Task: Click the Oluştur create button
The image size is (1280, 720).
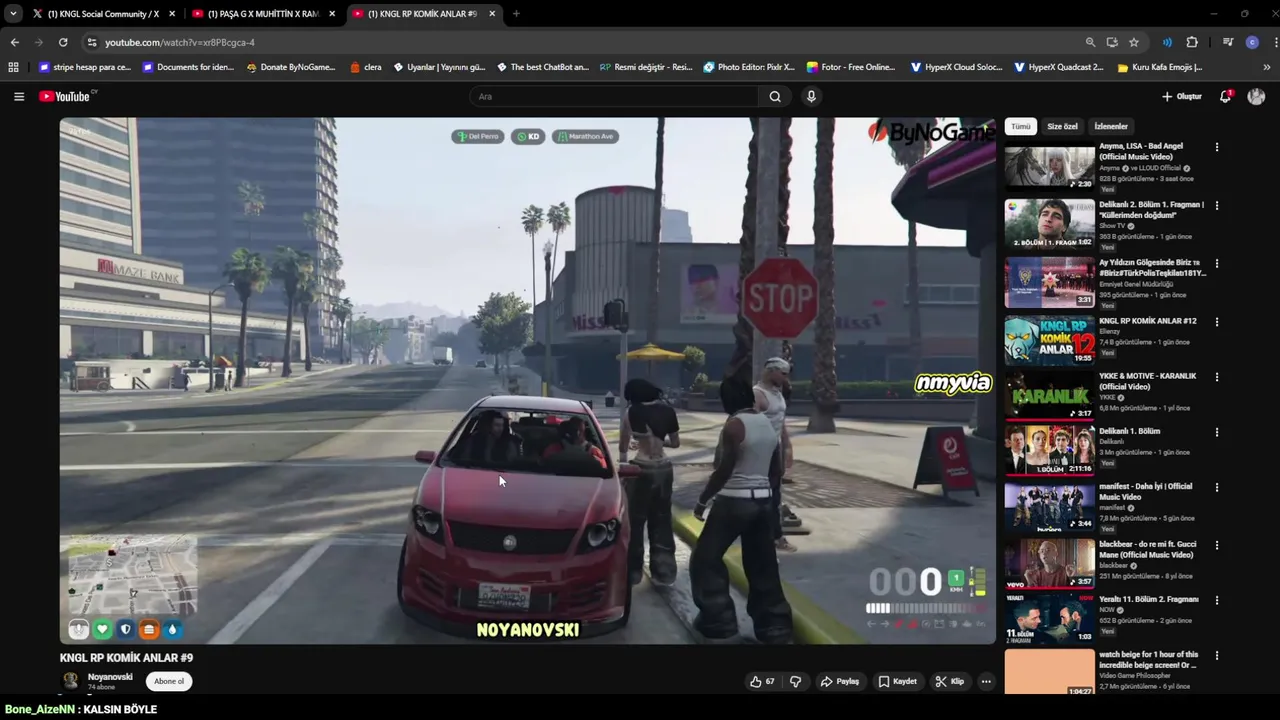Action: tap(1181, 96)
